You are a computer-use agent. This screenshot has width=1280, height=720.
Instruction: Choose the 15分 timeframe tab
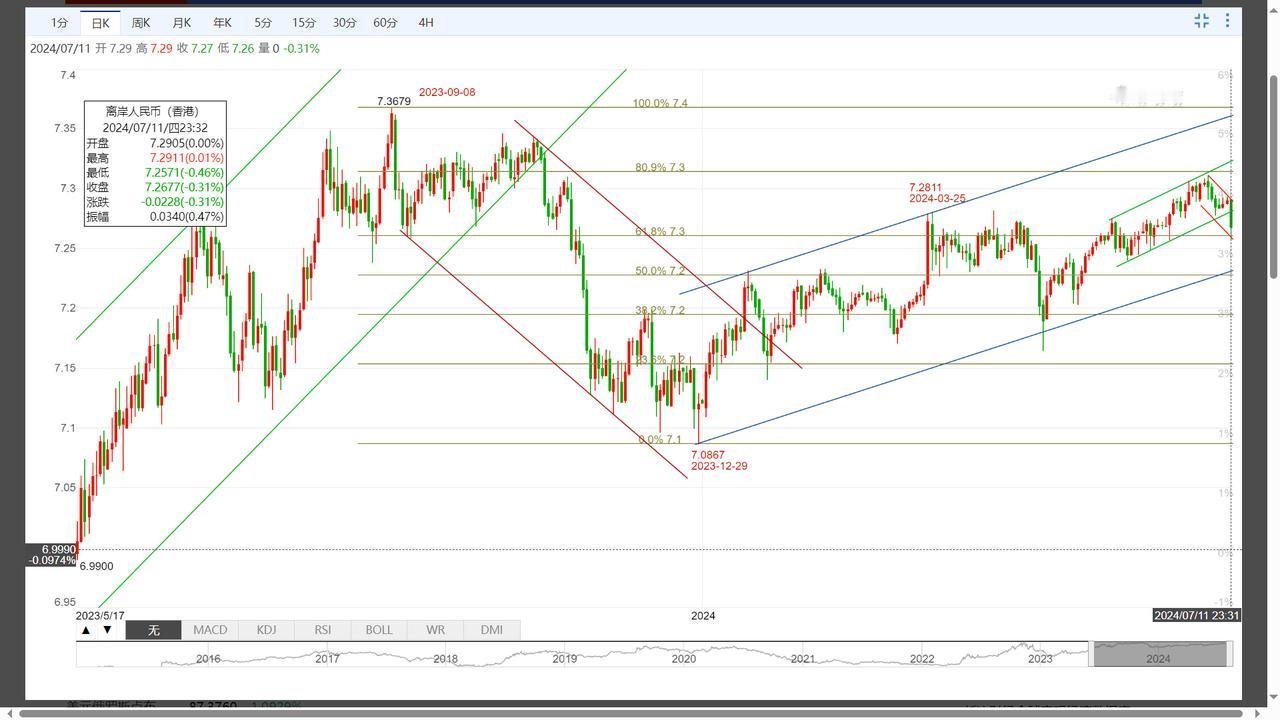(x=304, y=22)
